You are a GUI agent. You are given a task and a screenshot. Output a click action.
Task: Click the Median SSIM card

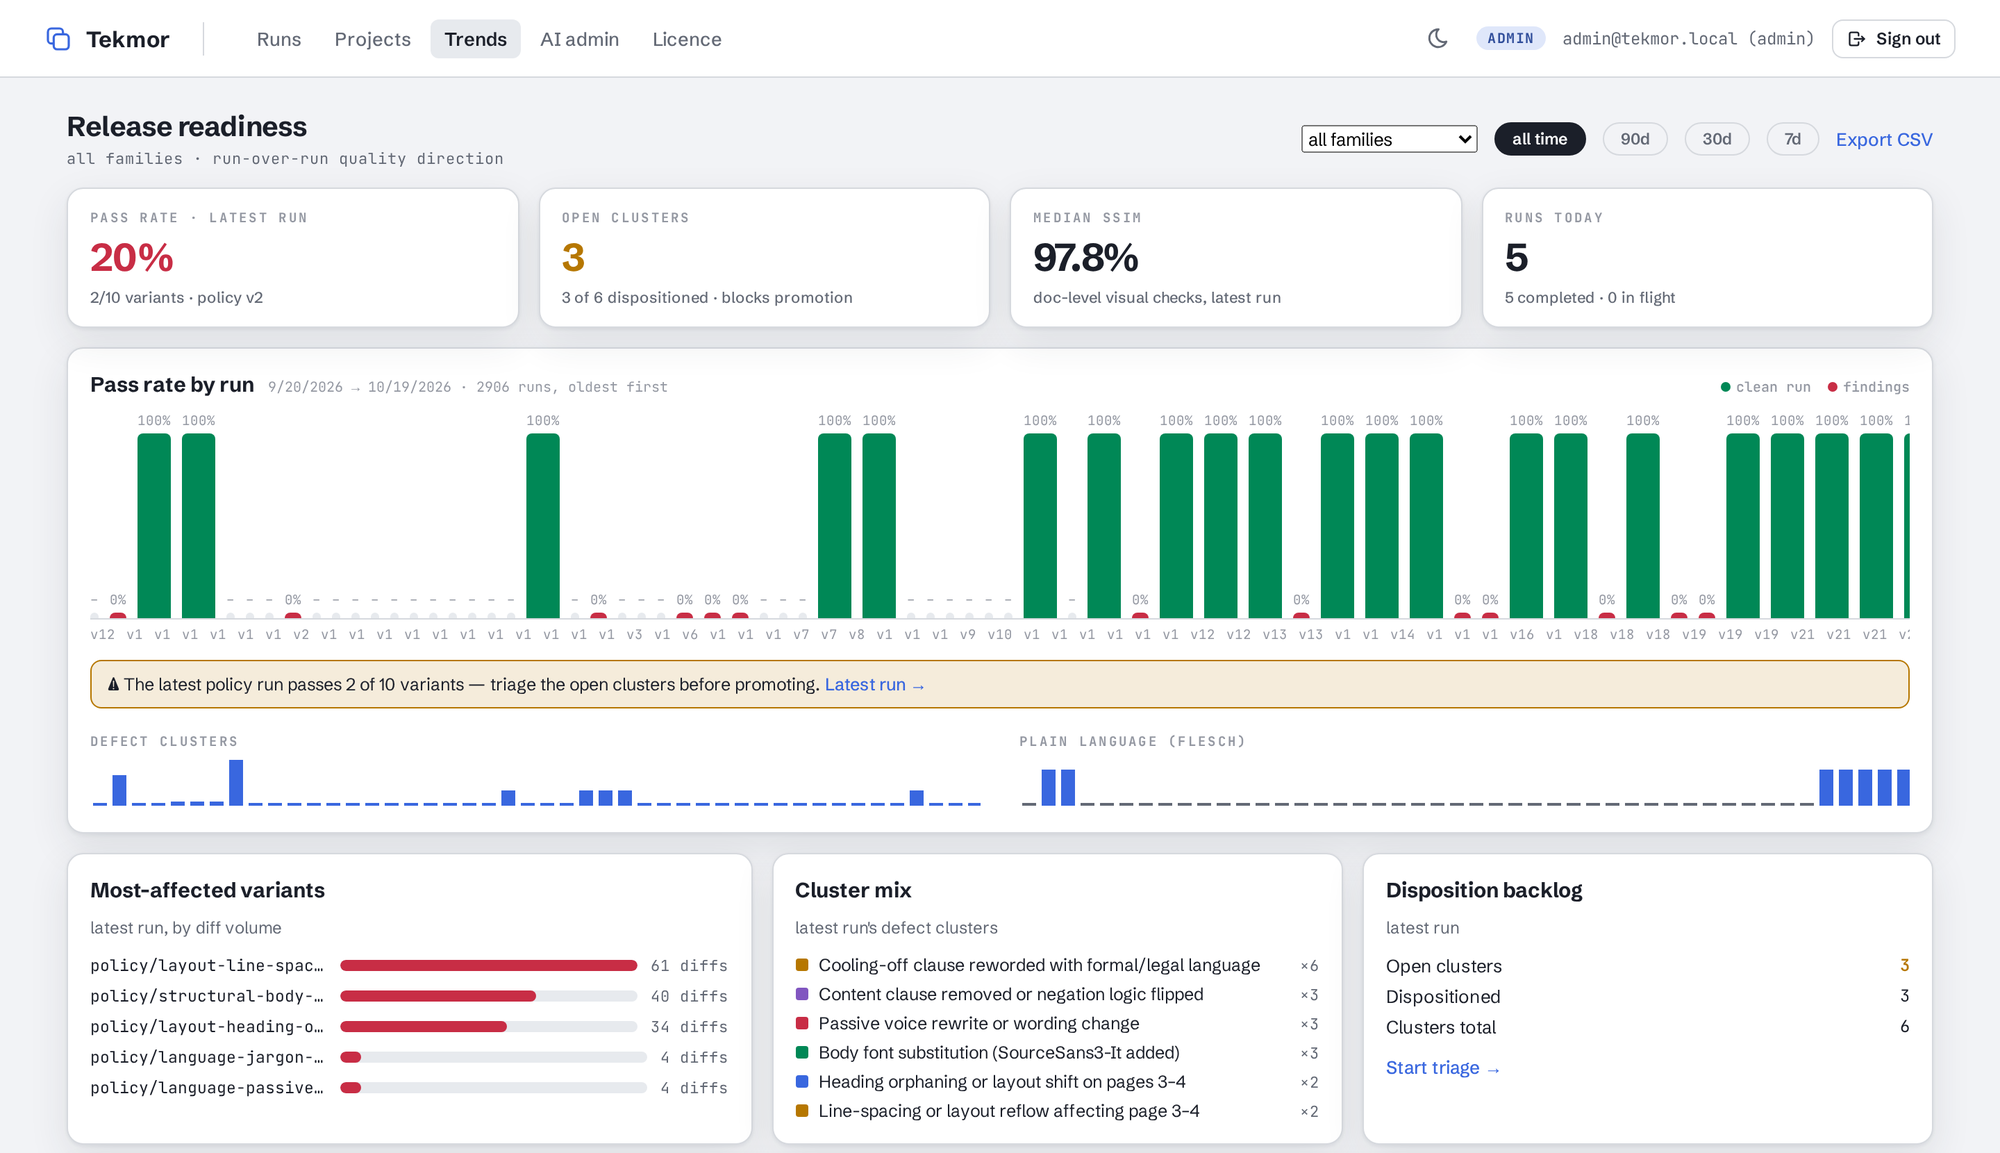(1236, 258)
